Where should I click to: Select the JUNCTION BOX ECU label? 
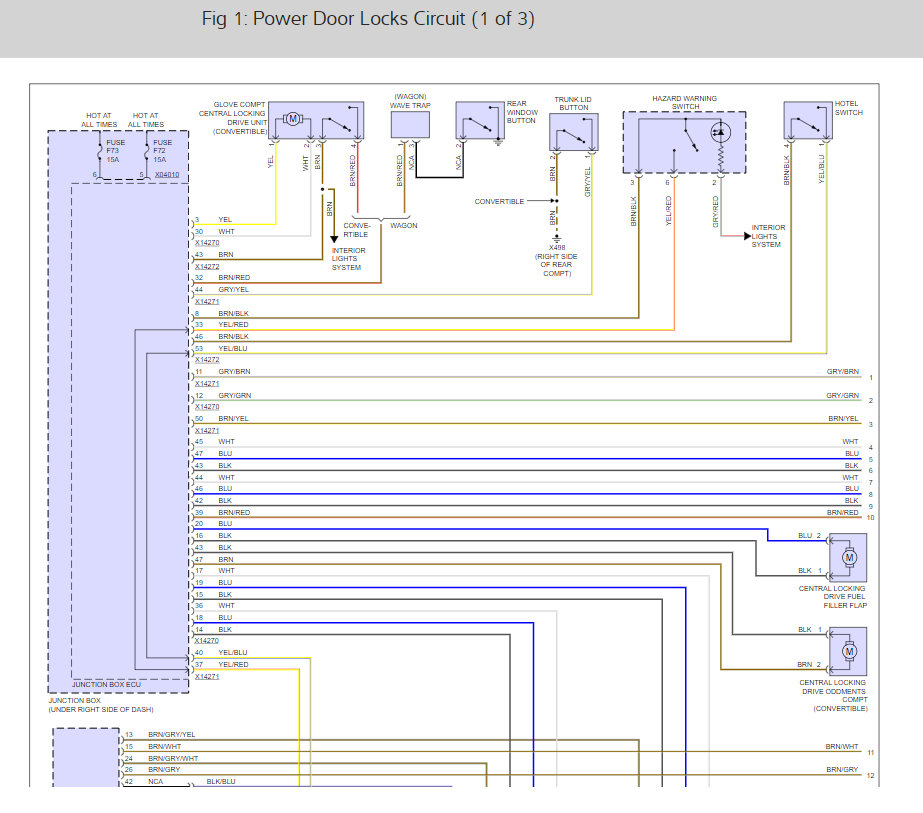point(107,685)
